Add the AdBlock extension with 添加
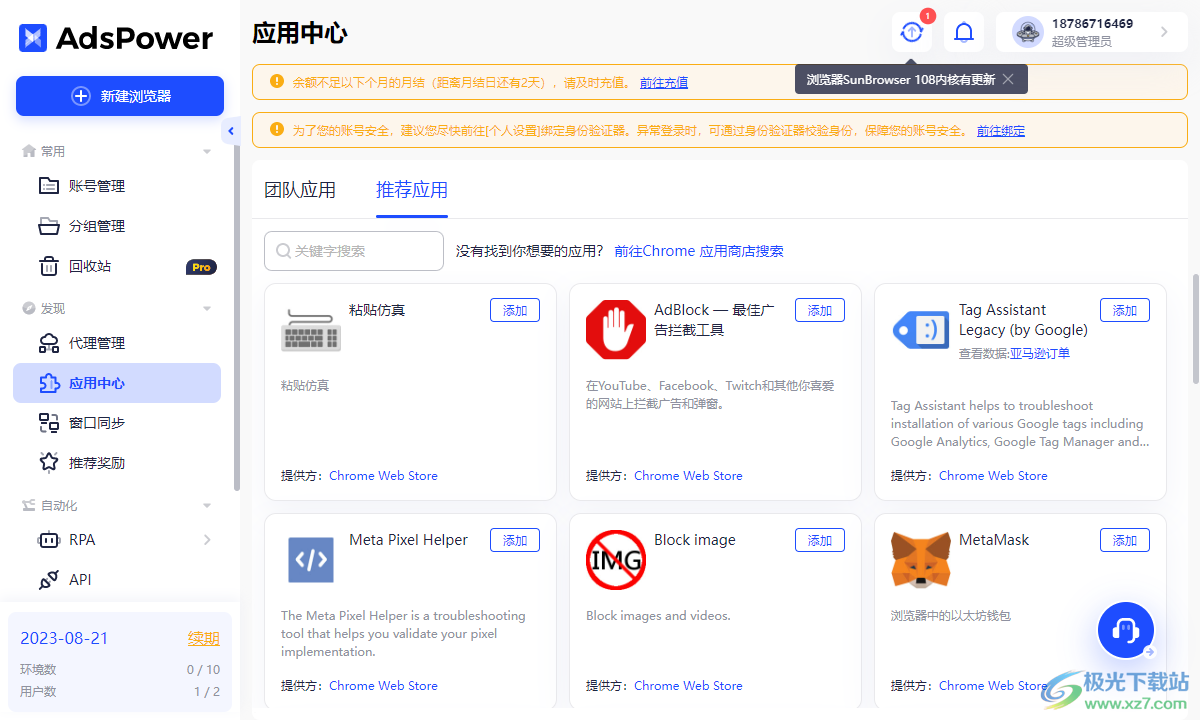The height and width of the screenshot is (720, 1200). point(819,310)
